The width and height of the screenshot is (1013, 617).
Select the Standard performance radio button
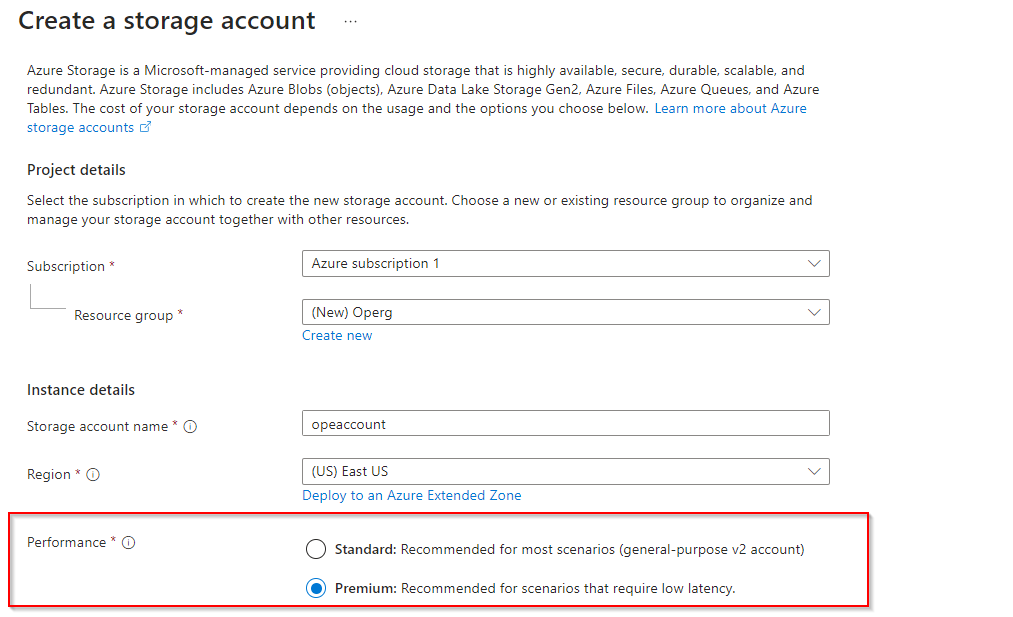(x=316, y=549)
